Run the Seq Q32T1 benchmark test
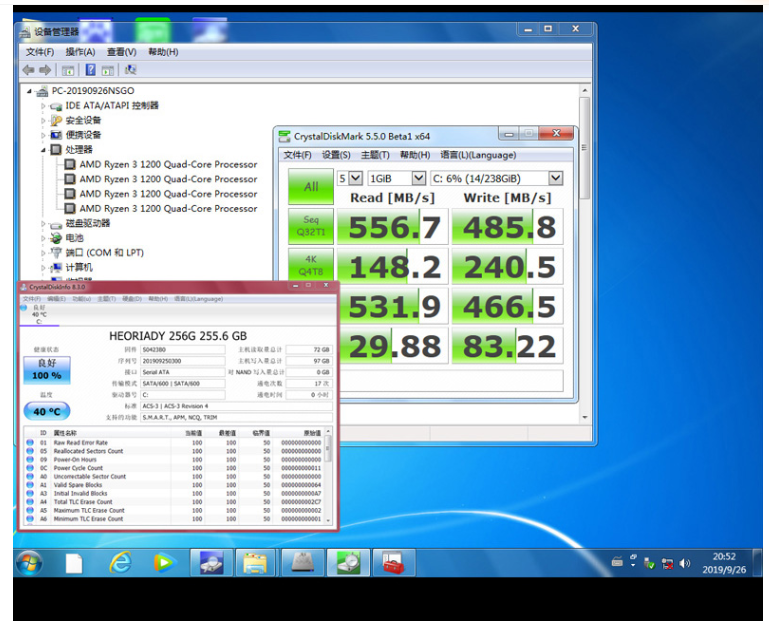Image resolution: width=769 pixels, height=621 pixels. click(311, 227)
